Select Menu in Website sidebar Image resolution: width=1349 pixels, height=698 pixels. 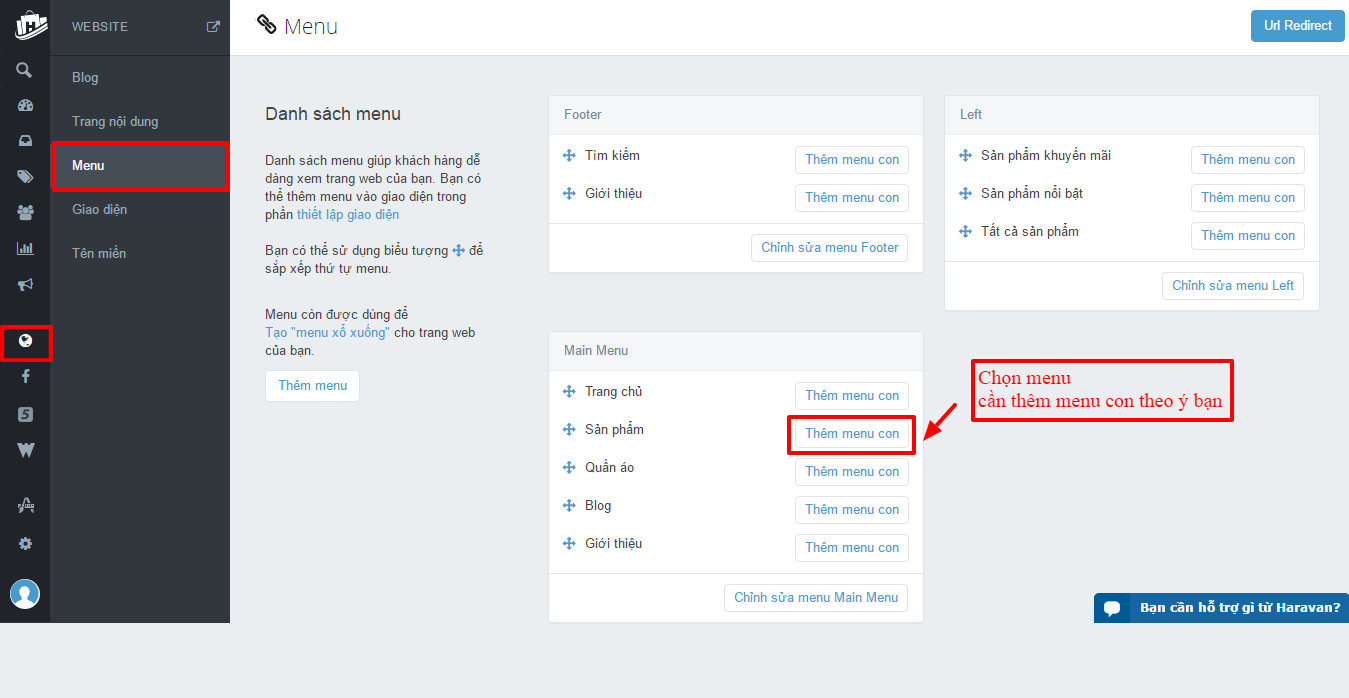pyautogui.click(x=140, y=165)
